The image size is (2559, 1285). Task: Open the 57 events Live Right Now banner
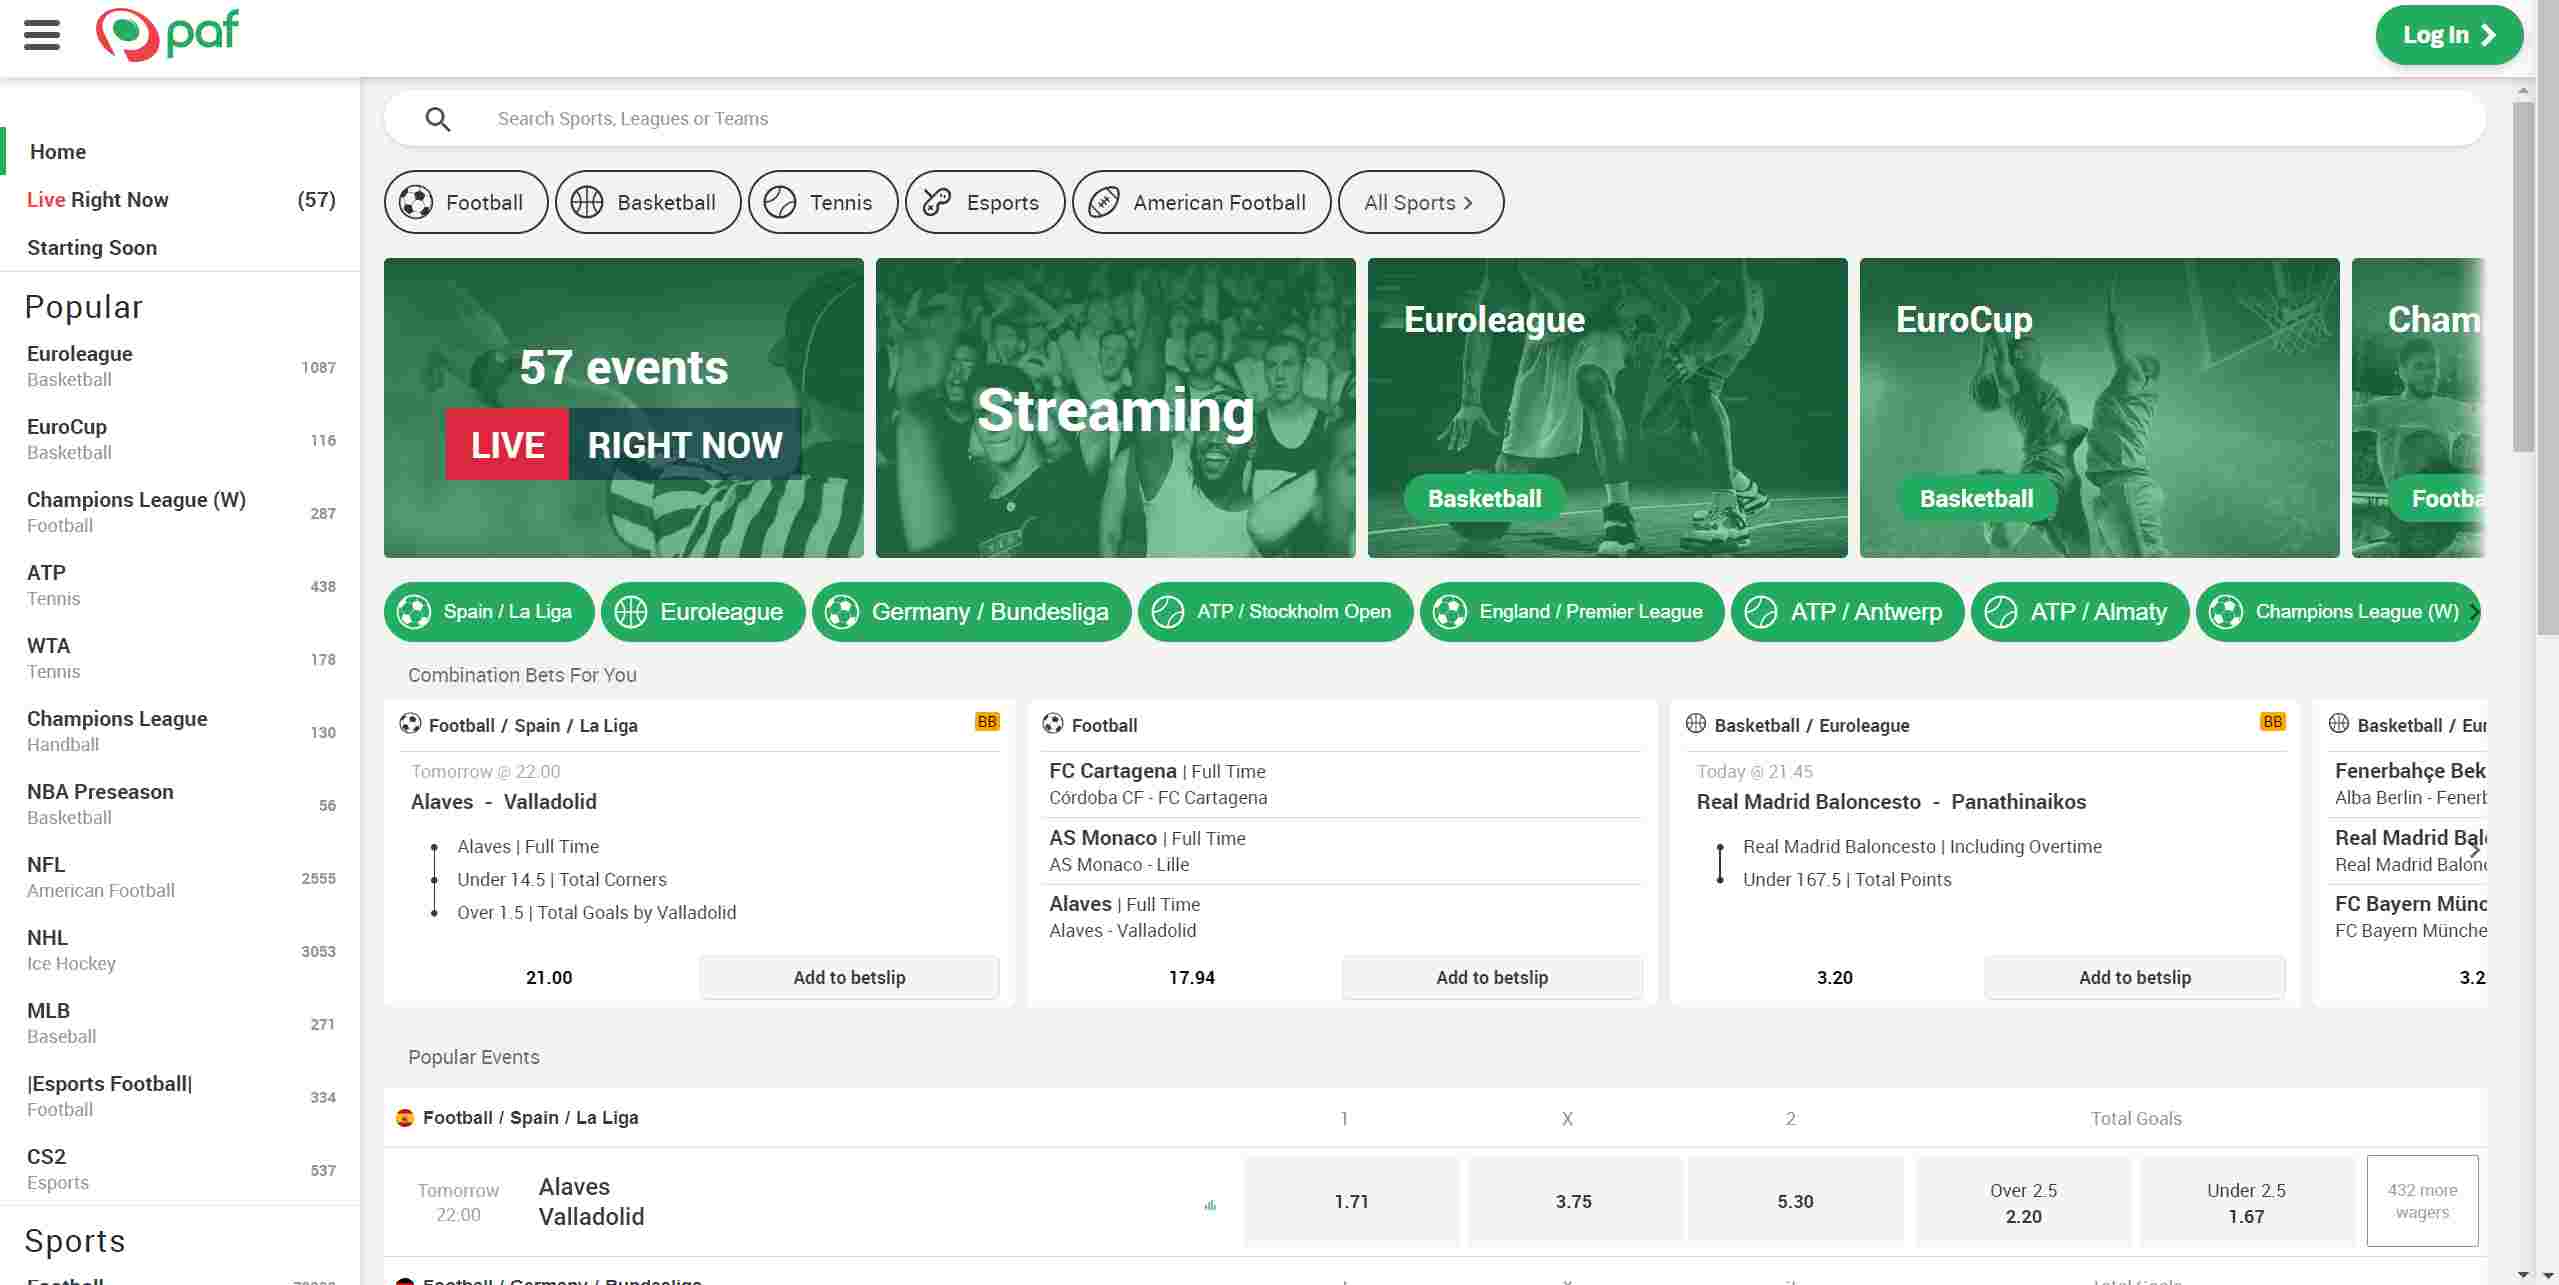click(624, 408)
